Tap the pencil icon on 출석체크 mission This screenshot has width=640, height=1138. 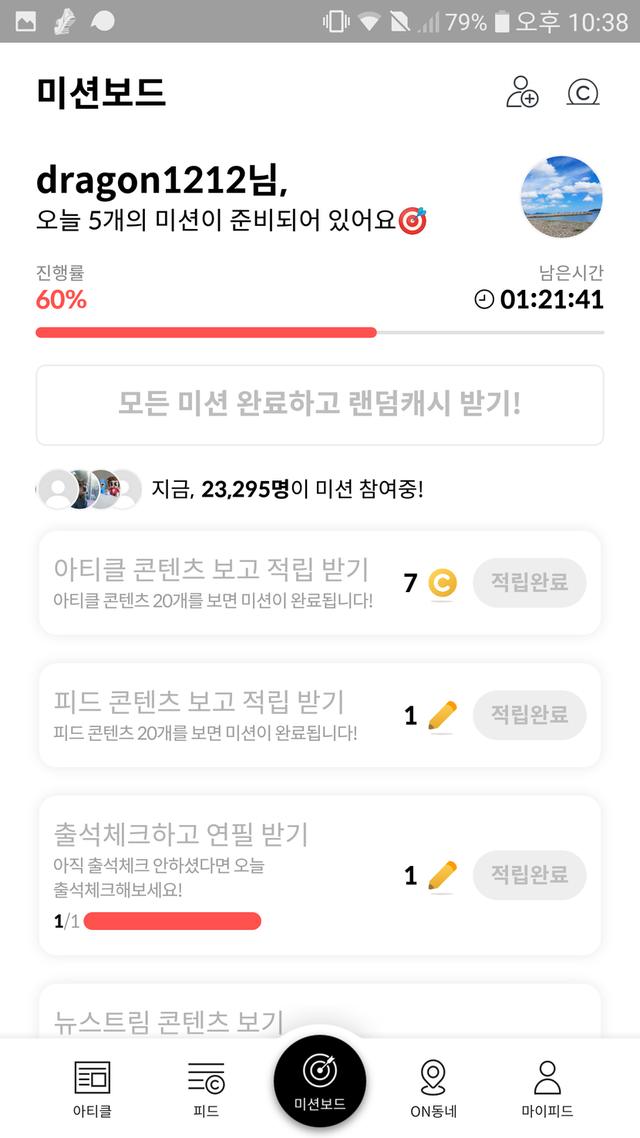click(x=442, y=875)
